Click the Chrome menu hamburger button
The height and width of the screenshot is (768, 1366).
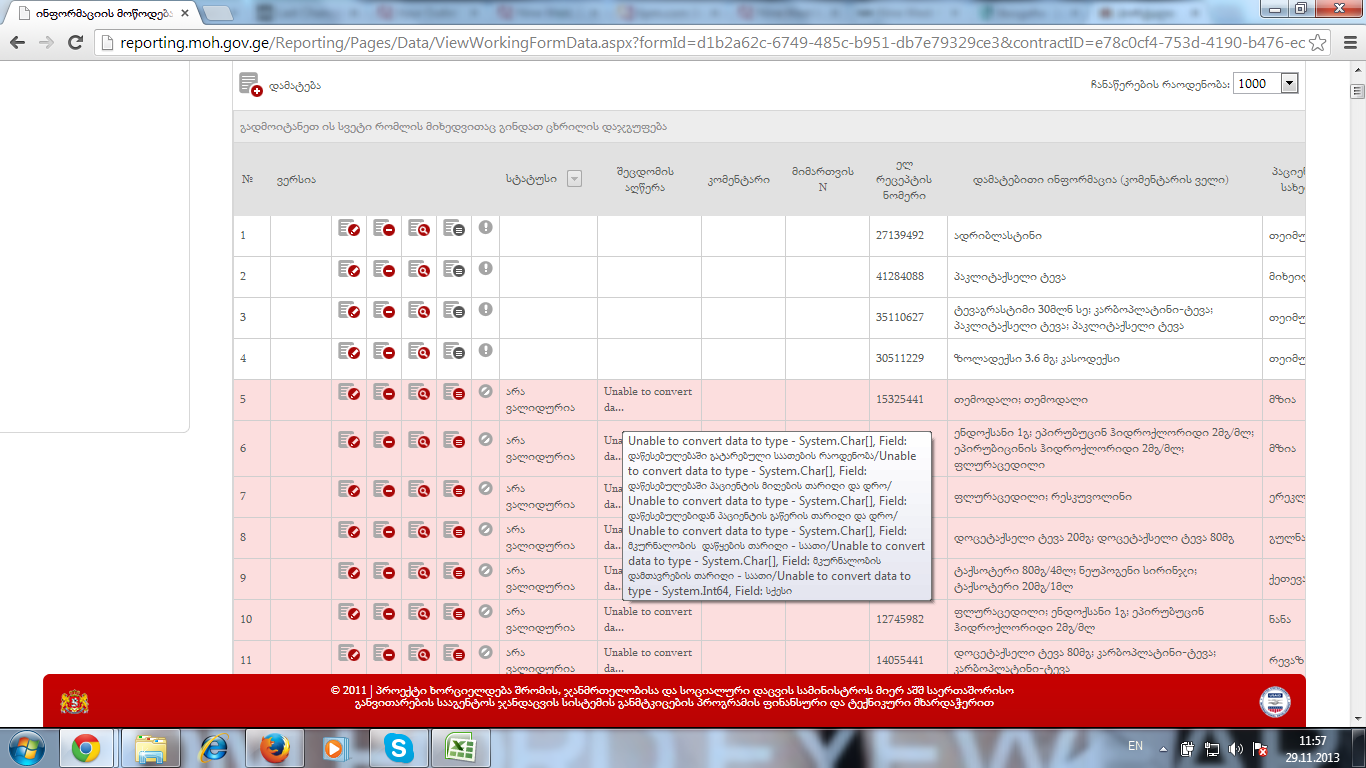coord(1346,43)
